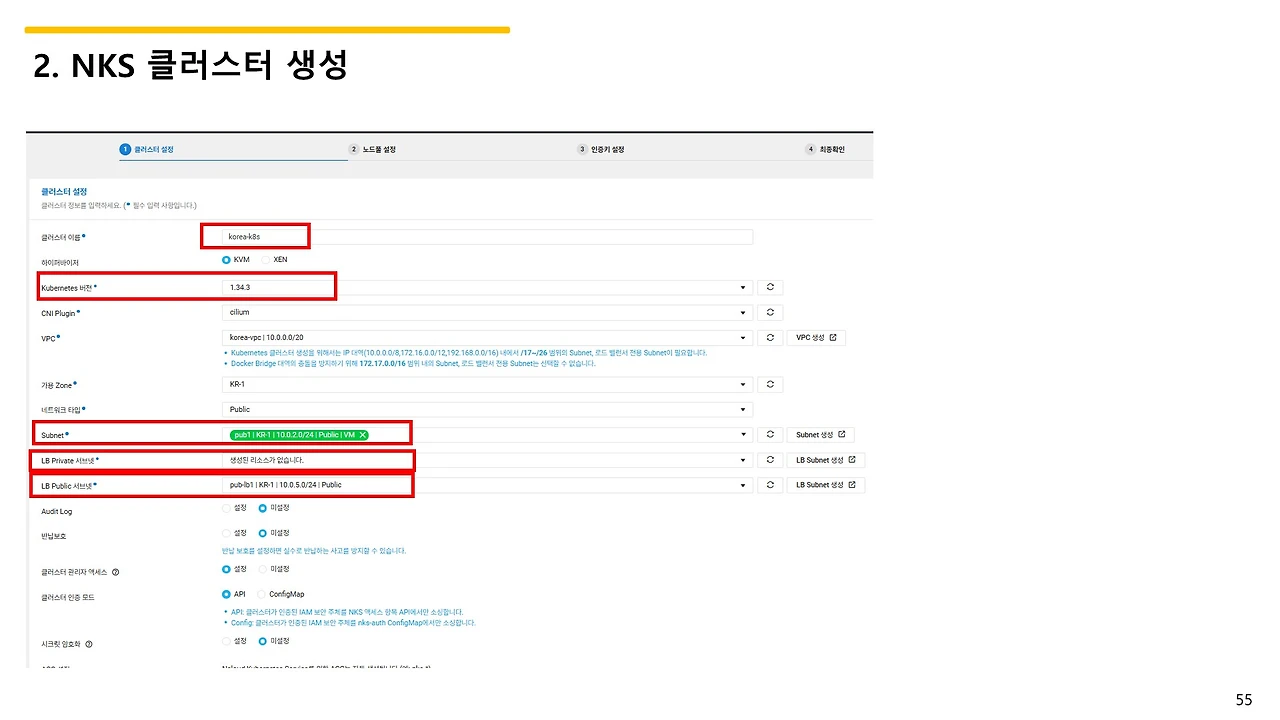Refresh the CNI Plugin list
1280x720 pixels.
coord(770,313)
